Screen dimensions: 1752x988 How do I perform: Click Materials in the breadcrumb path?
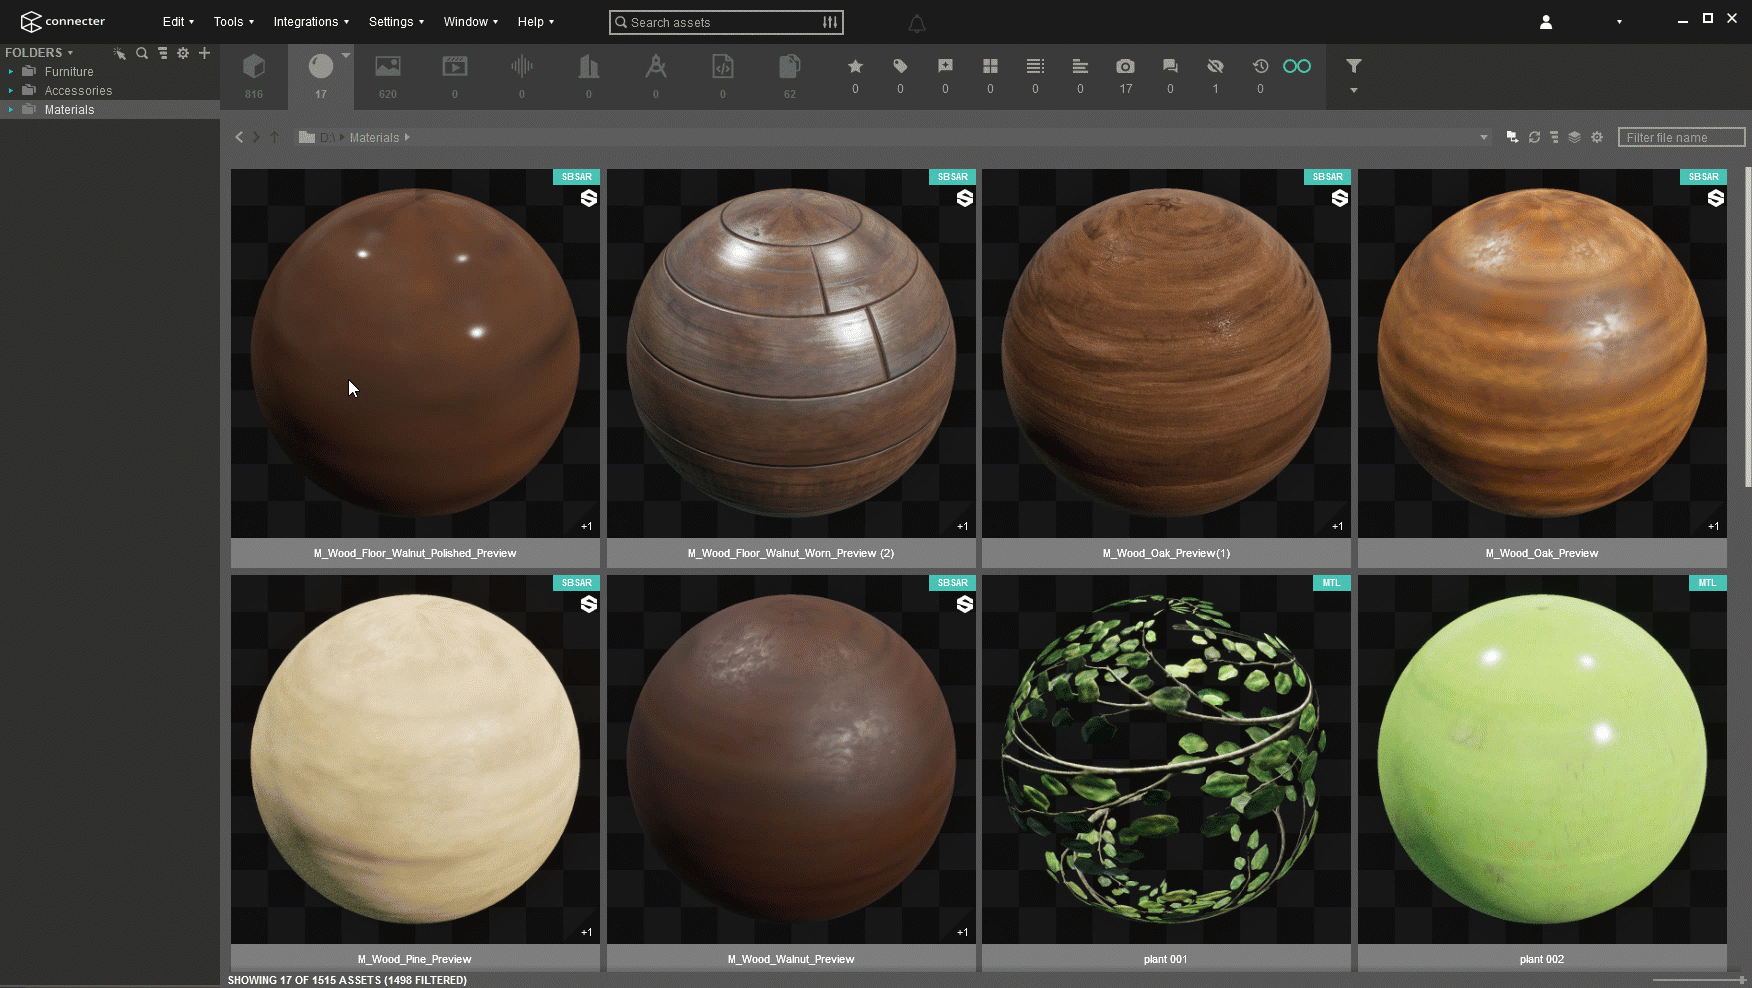[374, 138]
